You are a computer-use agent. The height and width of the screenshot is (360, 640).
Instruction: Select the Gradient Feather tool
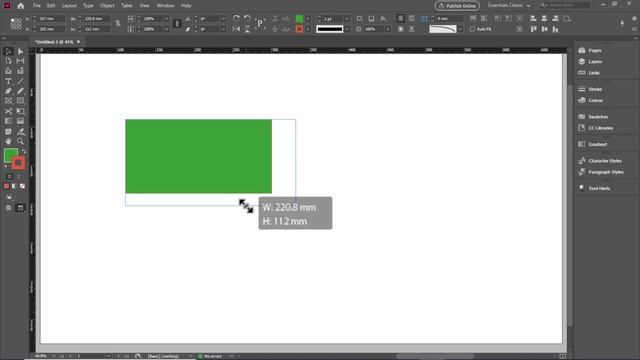pos(20,121)
